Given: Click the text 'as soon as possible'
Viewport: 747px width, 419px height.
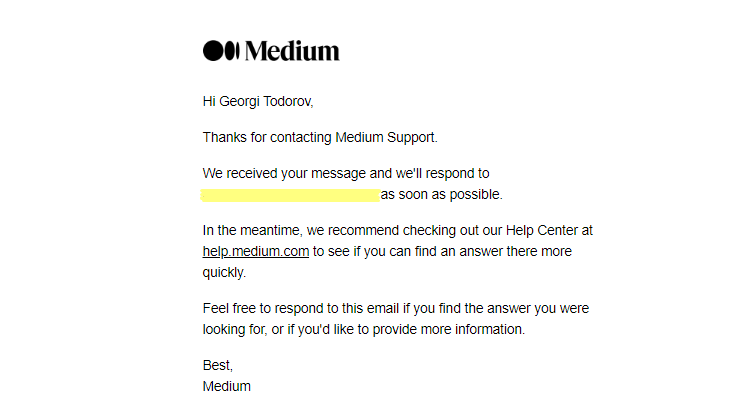Looking at the screenshot, I should point(441,194).
